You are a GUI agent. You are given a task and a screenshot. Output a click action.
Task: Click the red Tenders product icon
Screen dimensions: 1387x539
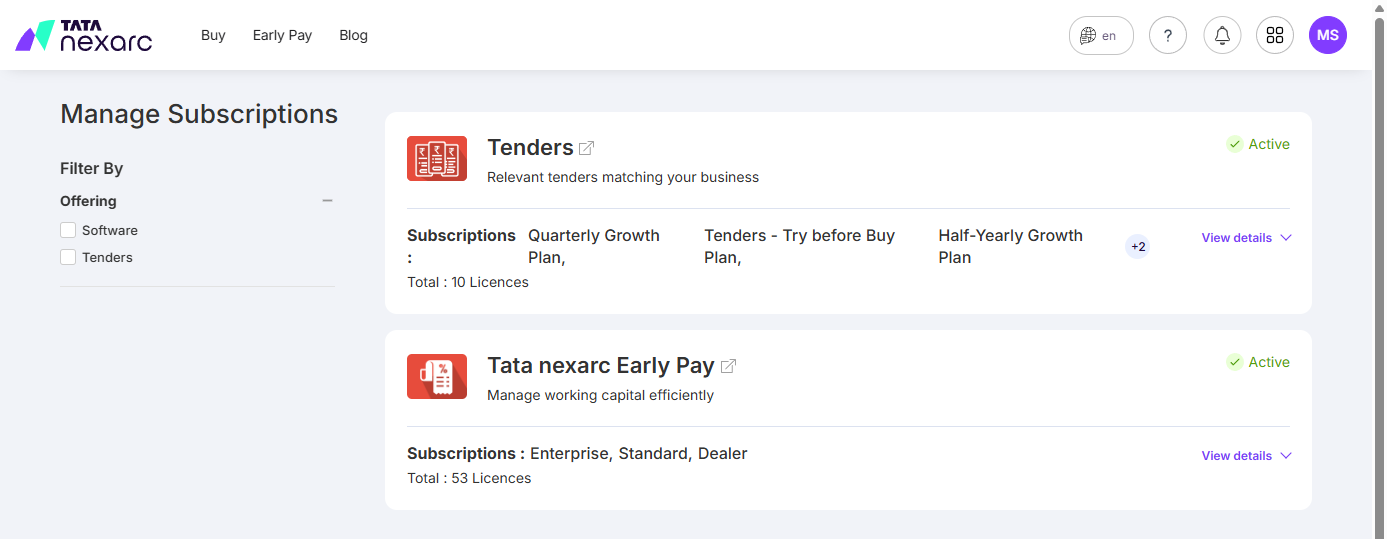(437, 158)
